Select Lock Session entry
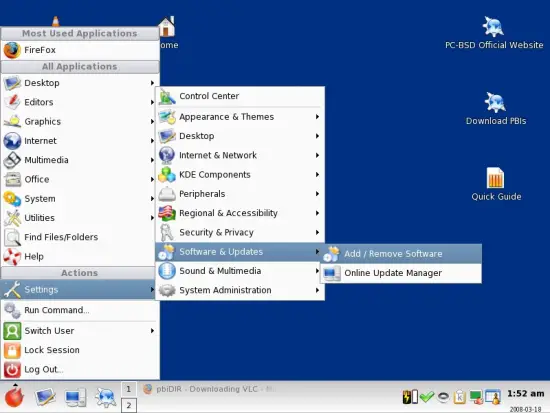550x413 pixels. click(80, 350)
